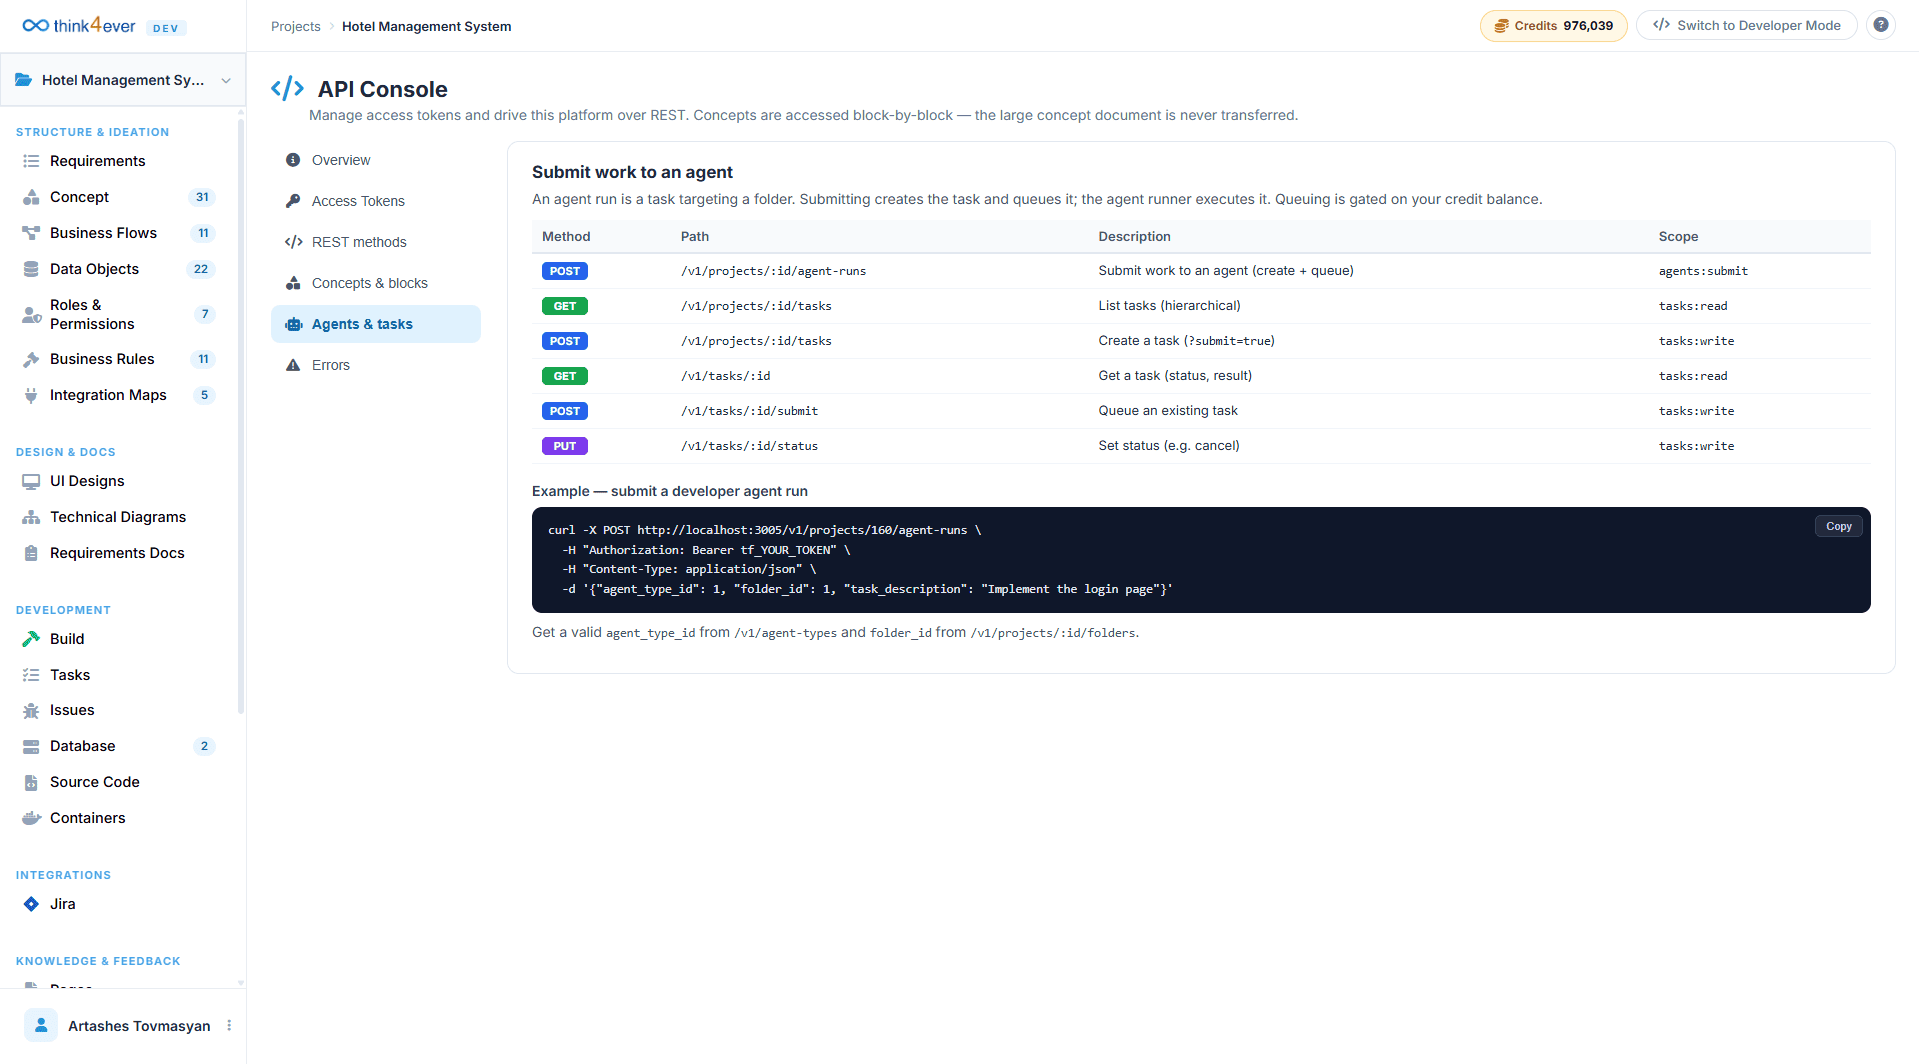Open the Errors section
Screen dimensions: 1919x1064
tap(376, 365)
